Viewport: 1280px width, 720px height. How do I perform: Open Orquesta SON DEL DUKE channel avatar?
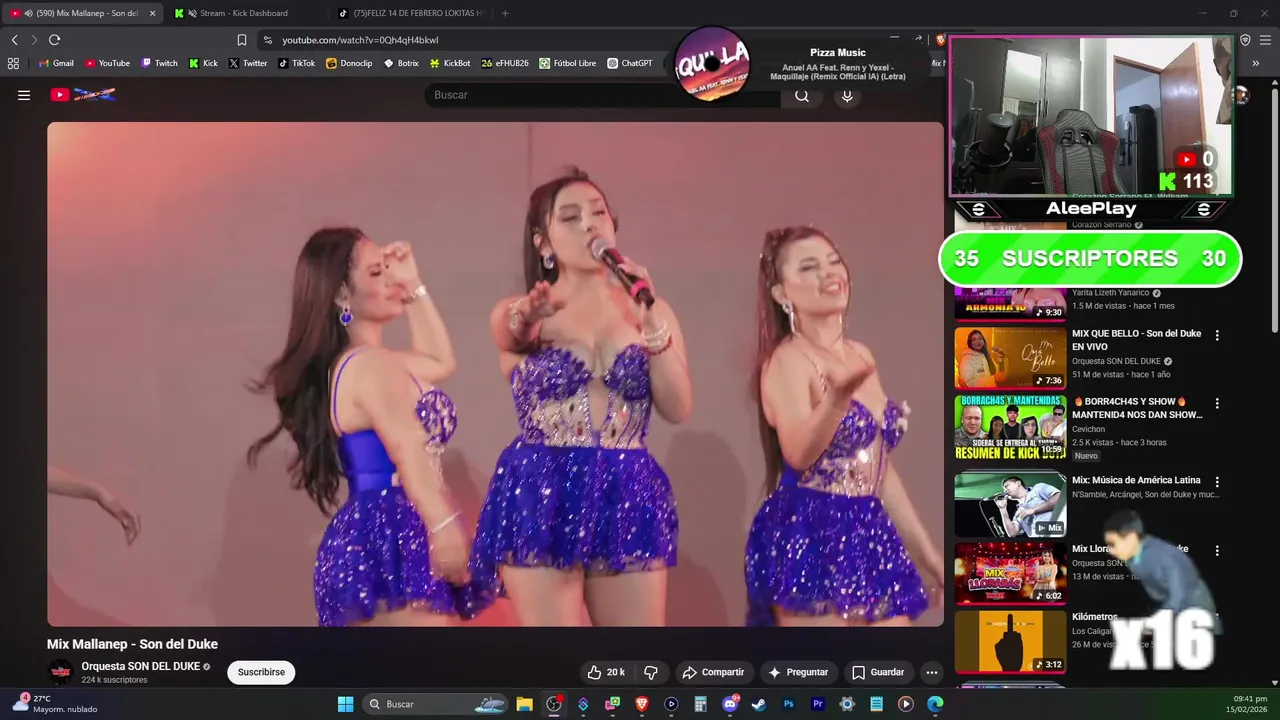click(61, 672)
